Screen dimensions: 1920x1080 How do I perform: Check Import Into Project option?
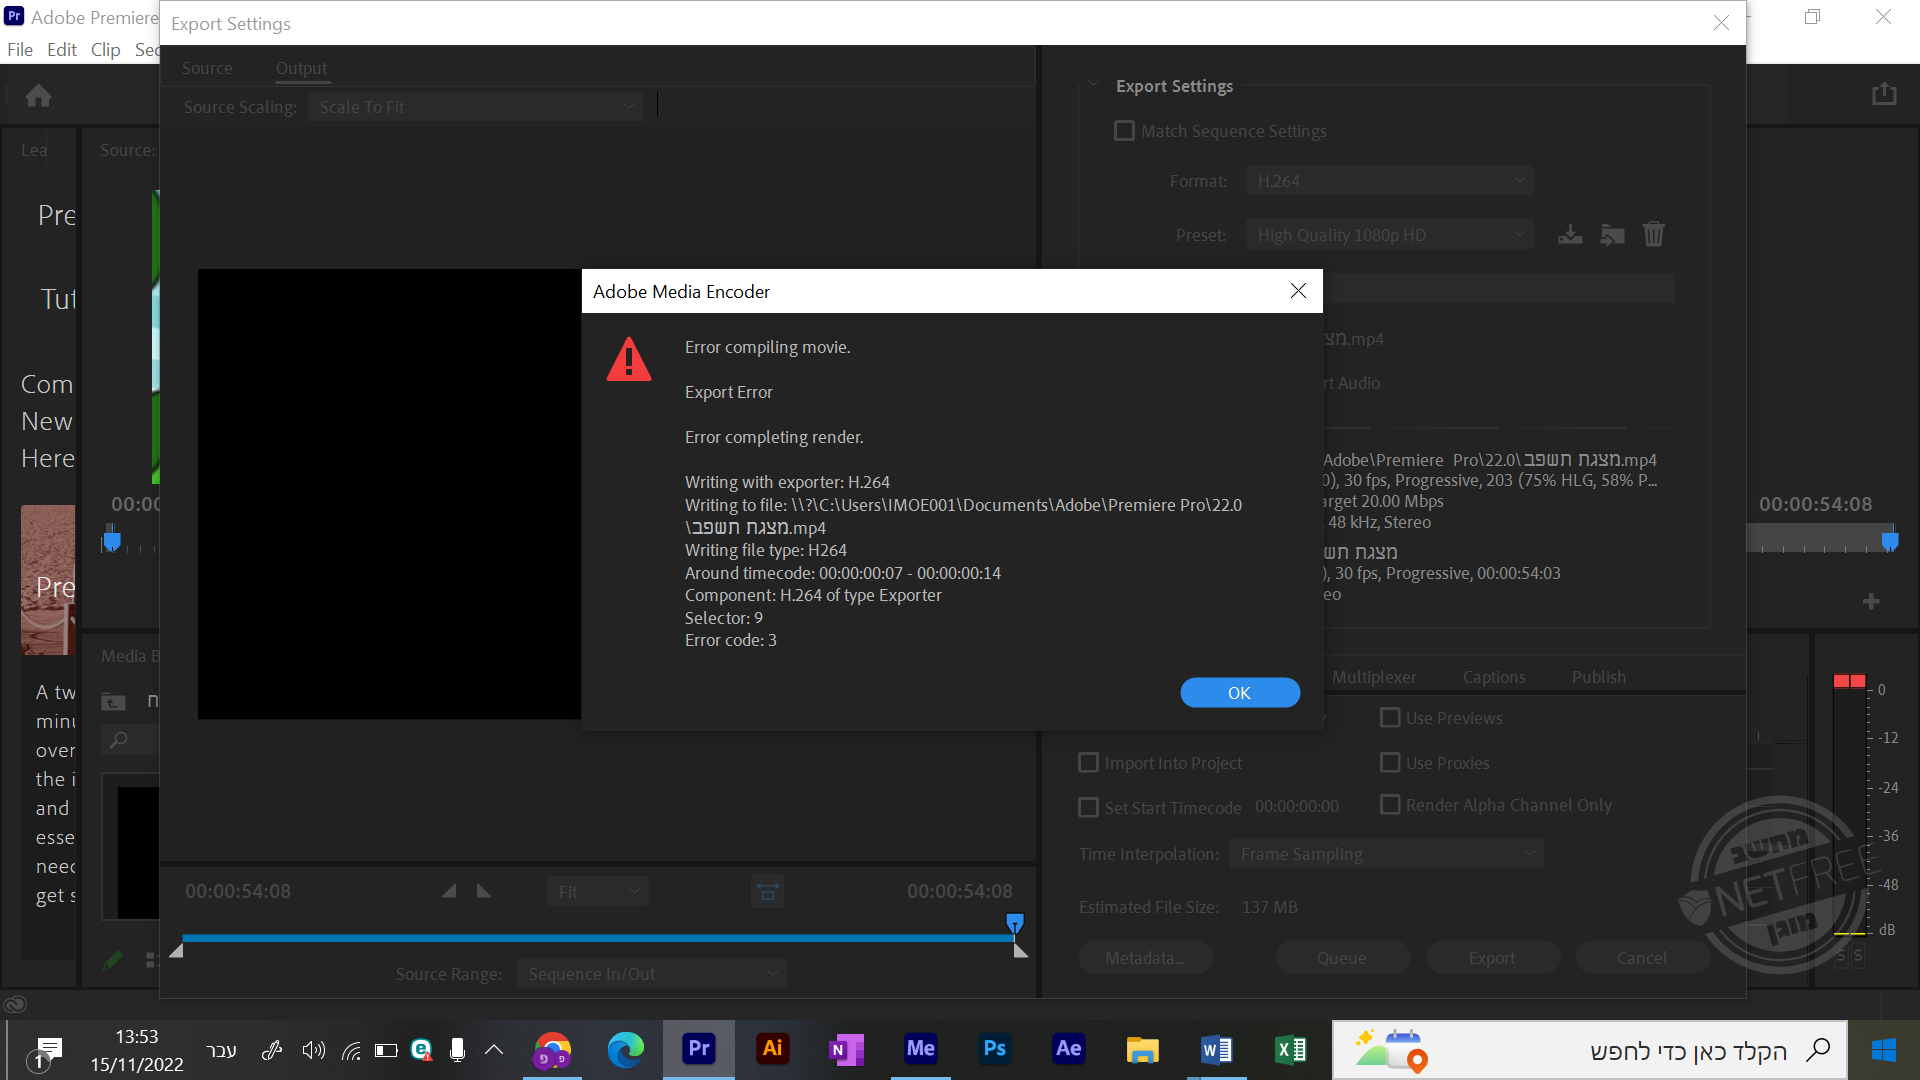tap(1088, 763)
